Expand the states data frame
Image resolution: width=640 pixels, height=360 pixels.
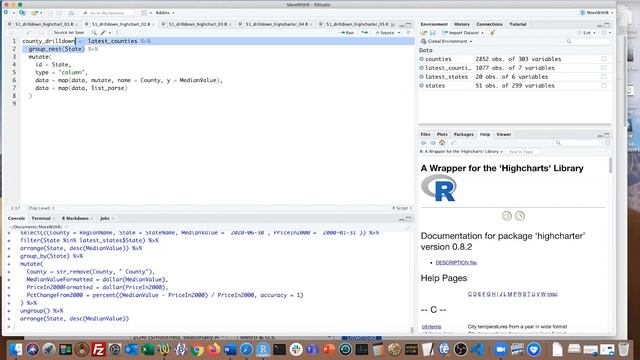coord(422,86)
